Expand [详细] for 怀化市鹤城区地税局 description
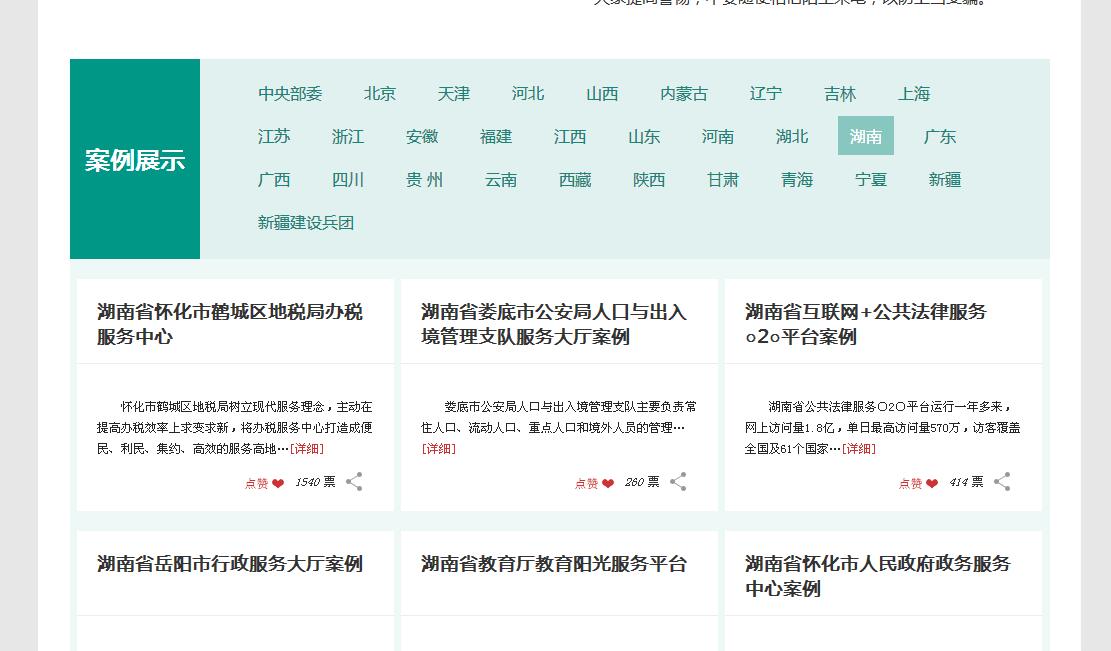The width and height of the screenshot is (1111, 651). pyautogui.click(x=307, y=449)
